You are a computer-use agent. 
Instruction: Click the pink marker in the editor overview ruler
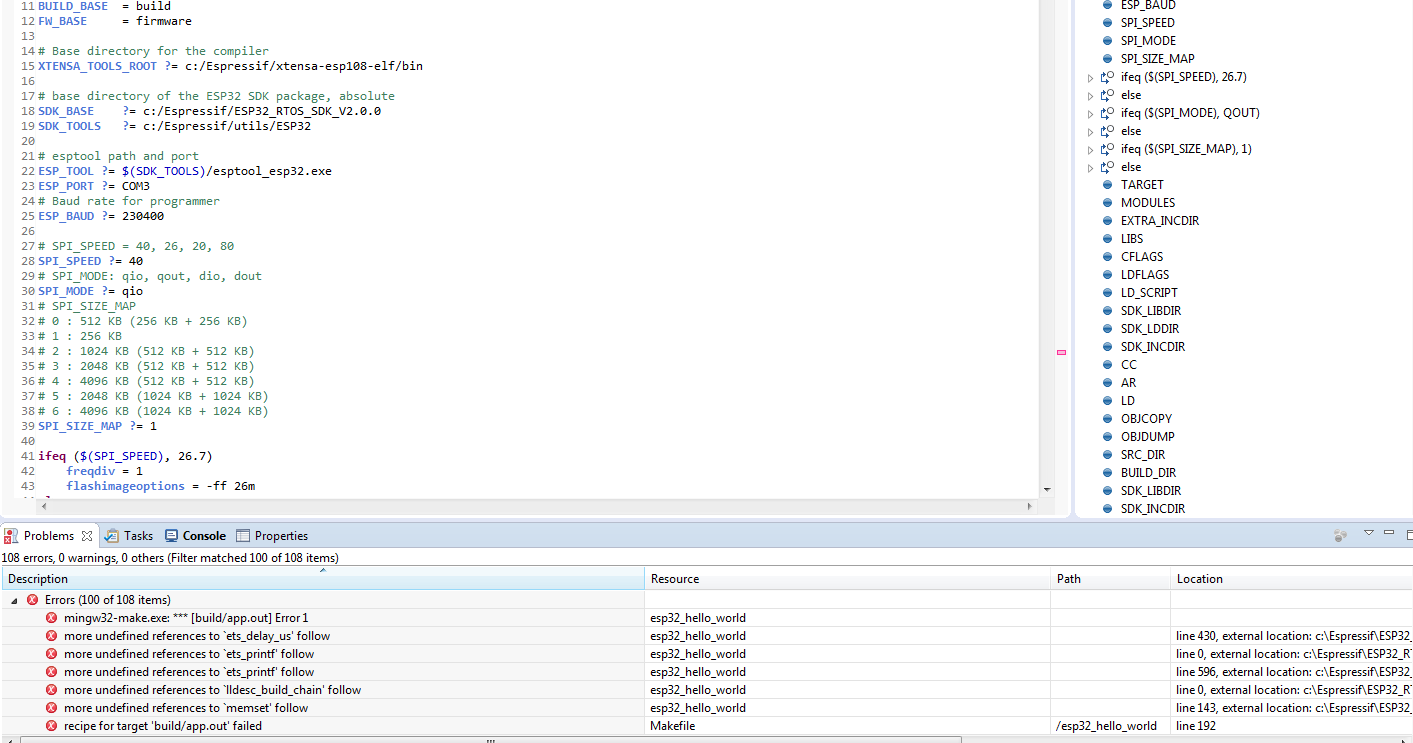click(1061, 352)
